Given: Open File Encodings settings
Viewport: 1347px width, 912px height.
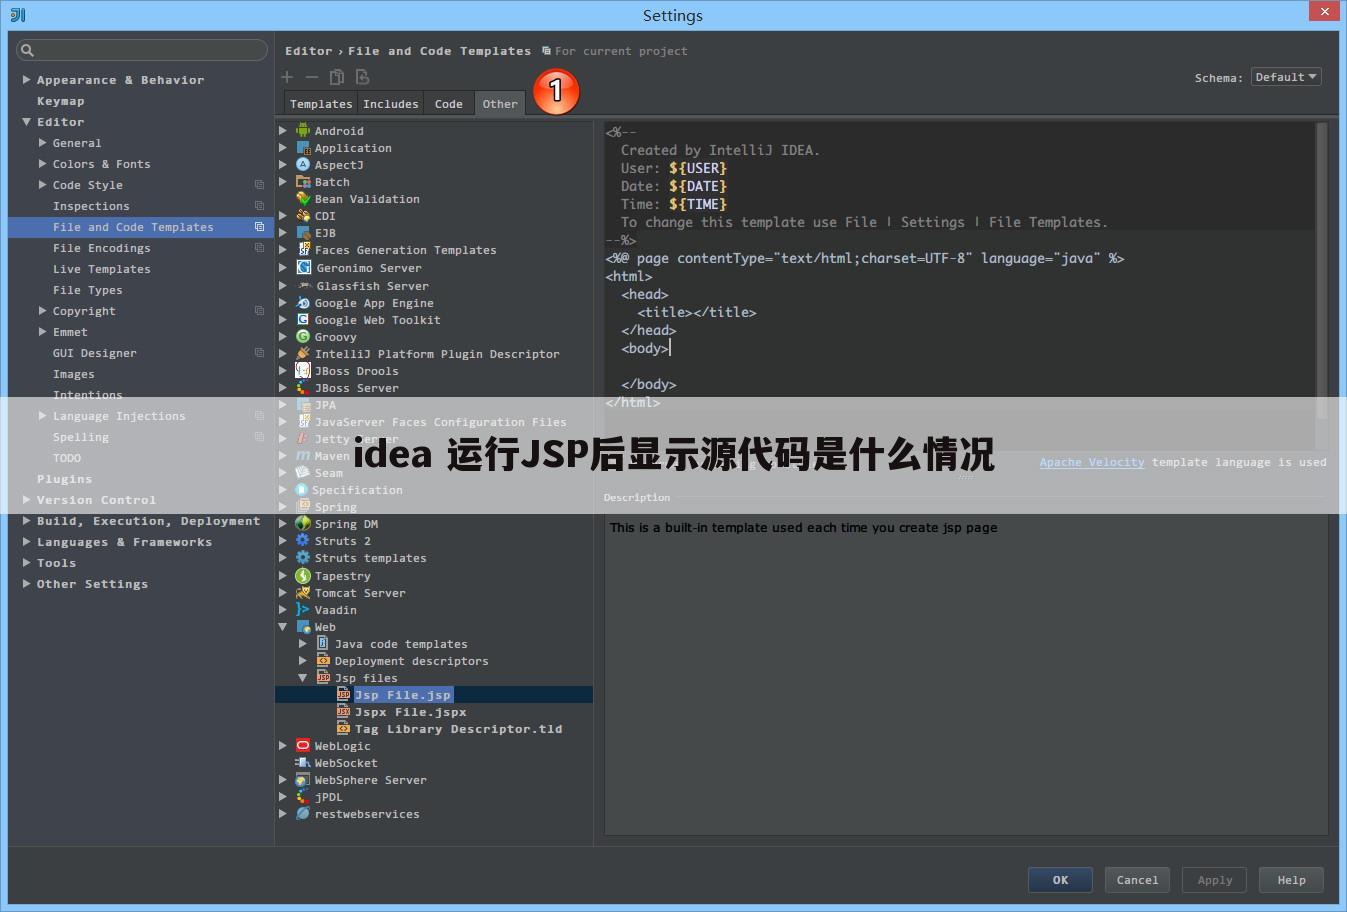Looking at the screenshot, I should [102, 248].
